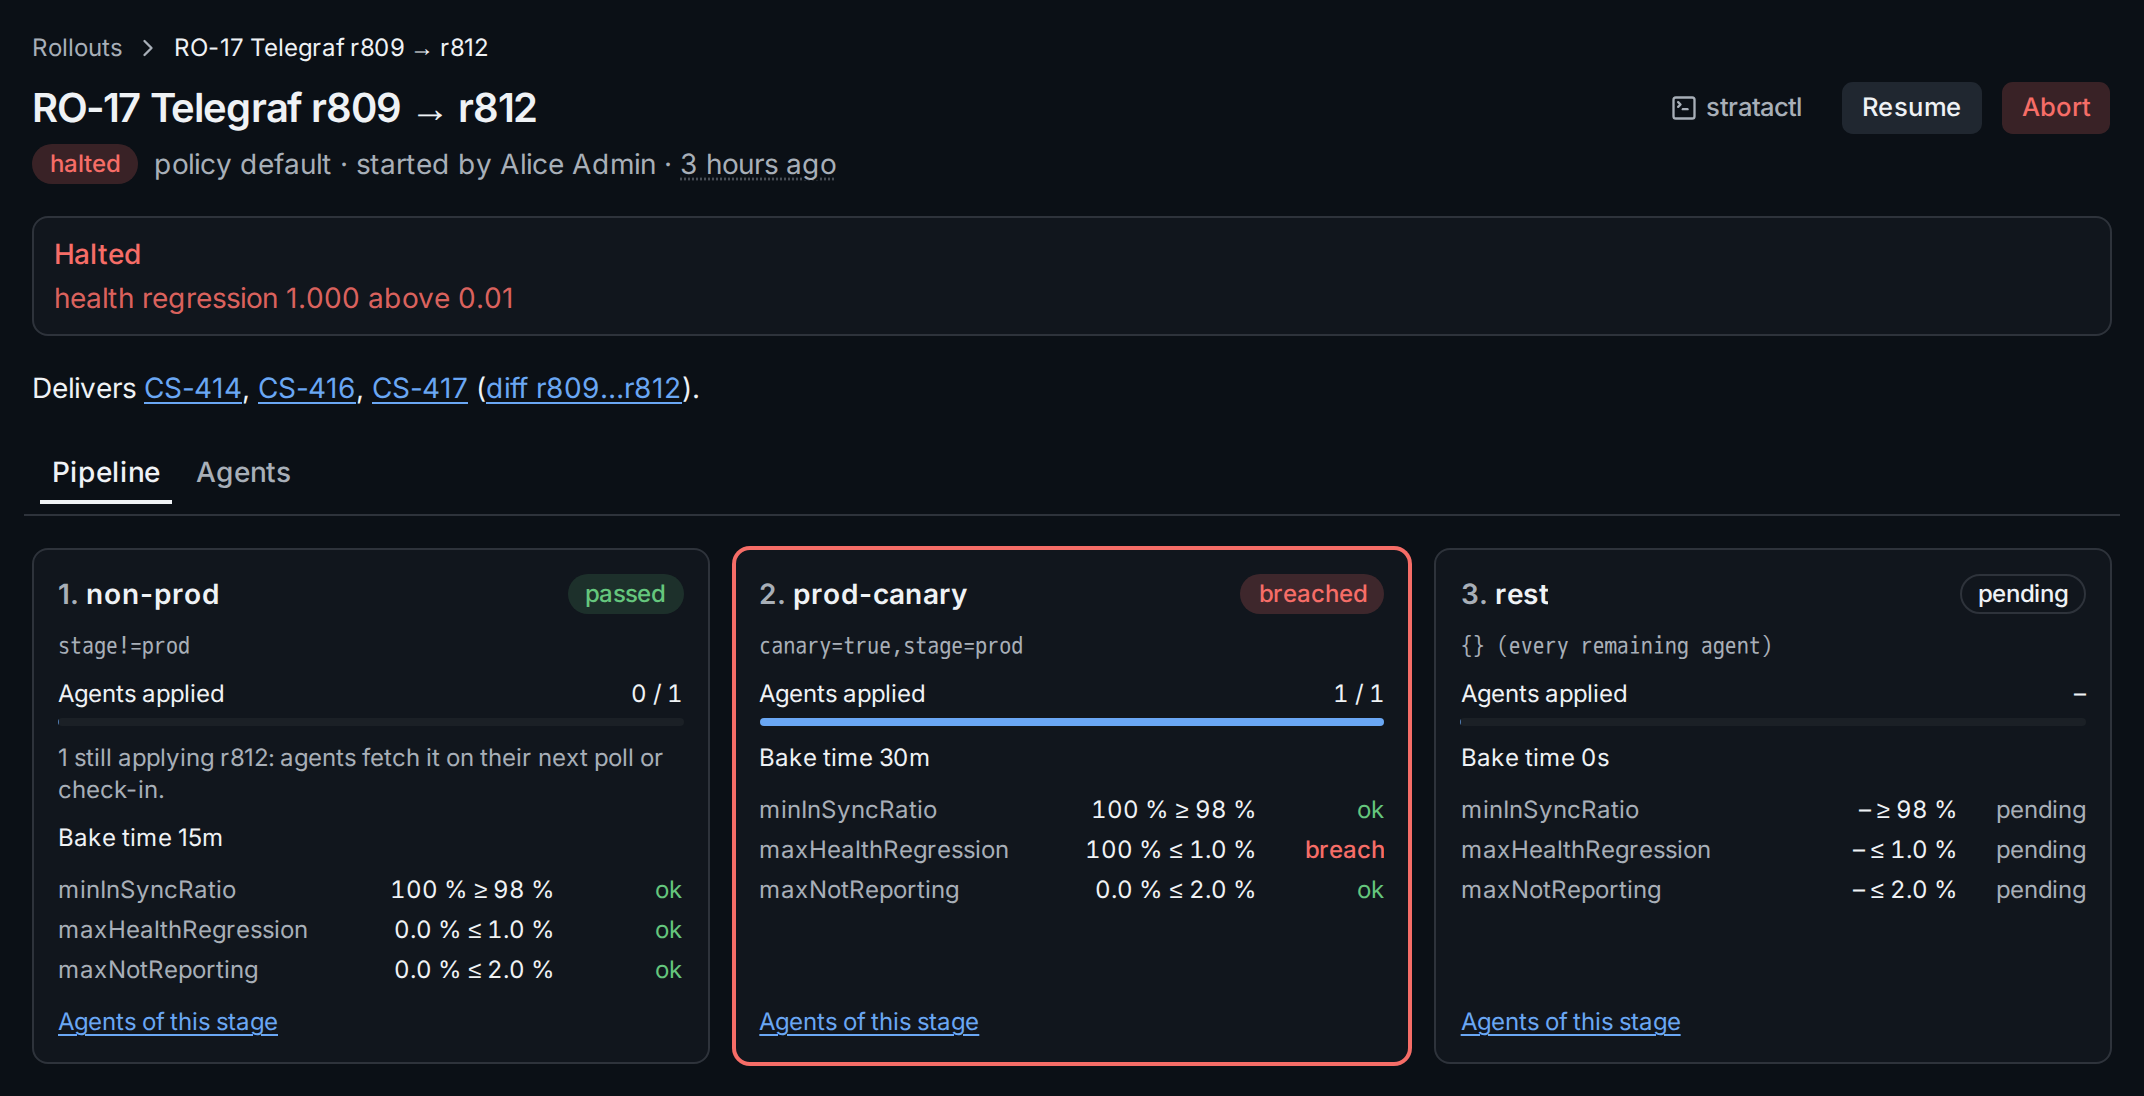
Task: Click the breadcrumb chevron separator
Action: point(148,48)
